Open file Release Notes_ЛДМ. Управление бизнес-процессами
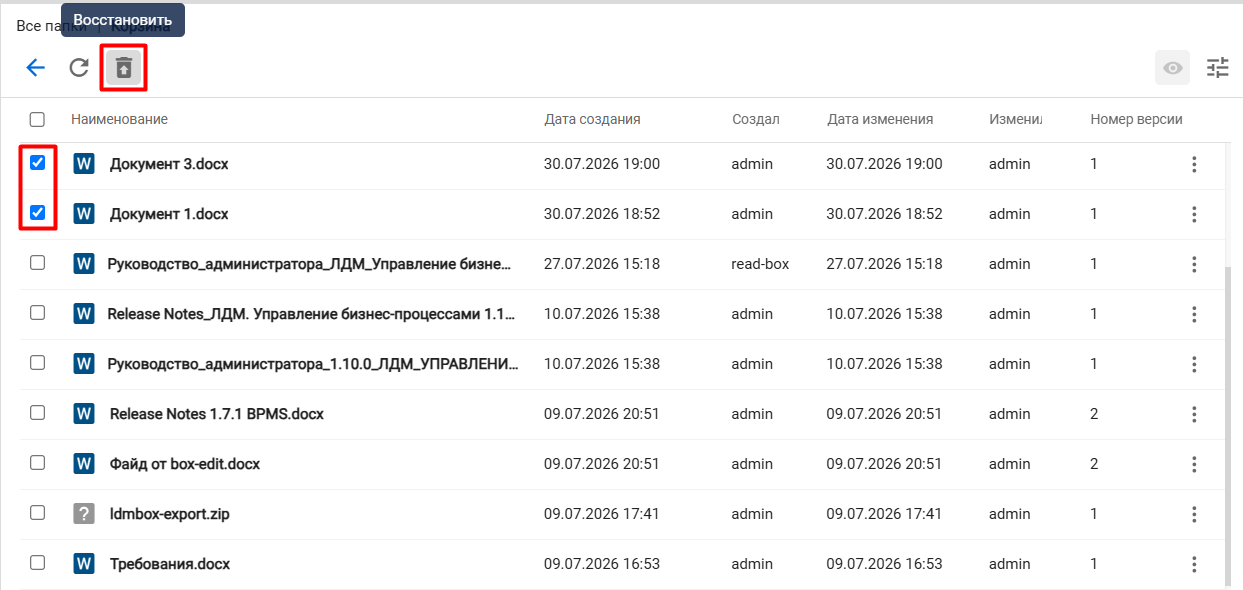Viewport: 1243px width, 590px height. click(311, 314)
